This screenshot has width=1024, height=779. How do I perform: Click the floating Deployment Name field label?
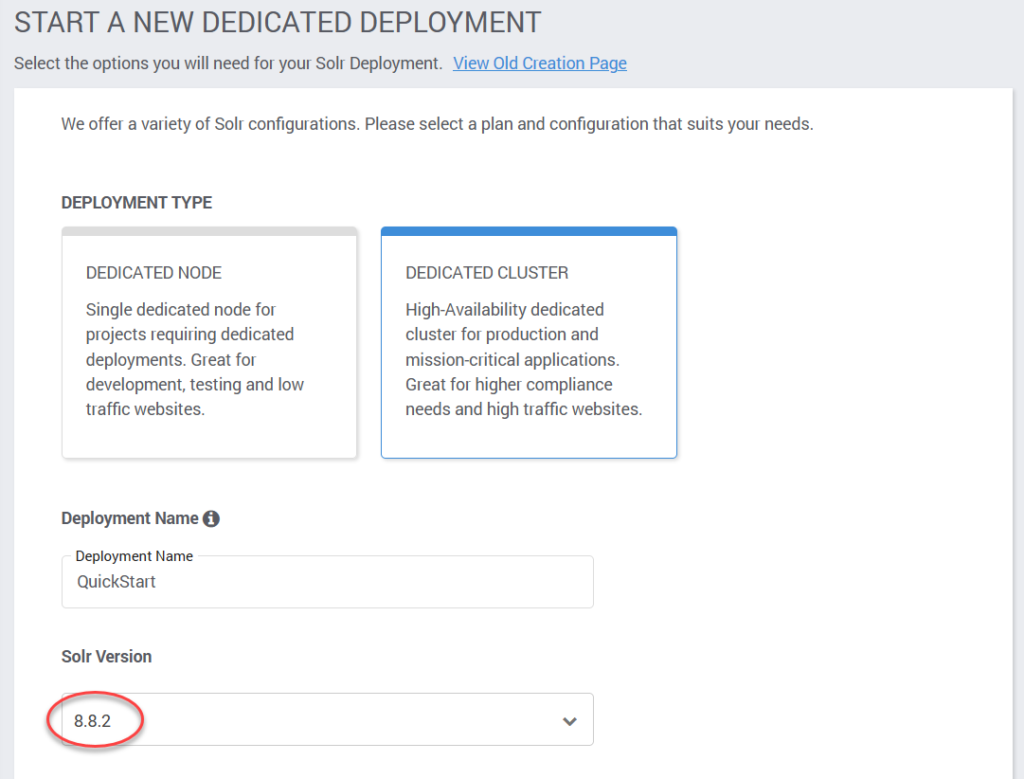(134, 556)
